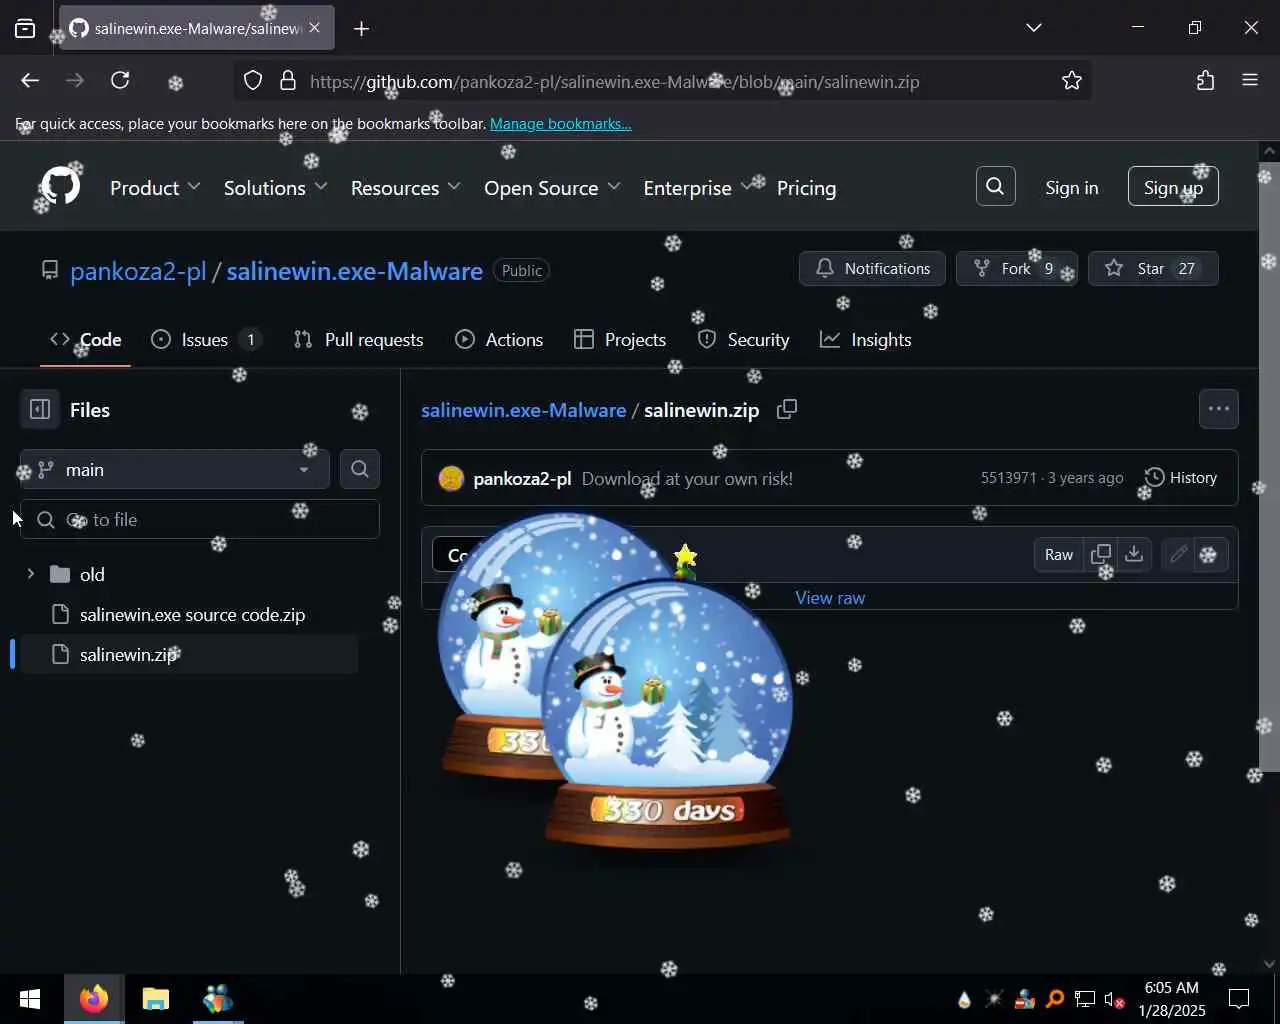Open the notification center icon
Image resolution: width=1280 pixels, height=1024 pixels.
[x=1239, y=998]
